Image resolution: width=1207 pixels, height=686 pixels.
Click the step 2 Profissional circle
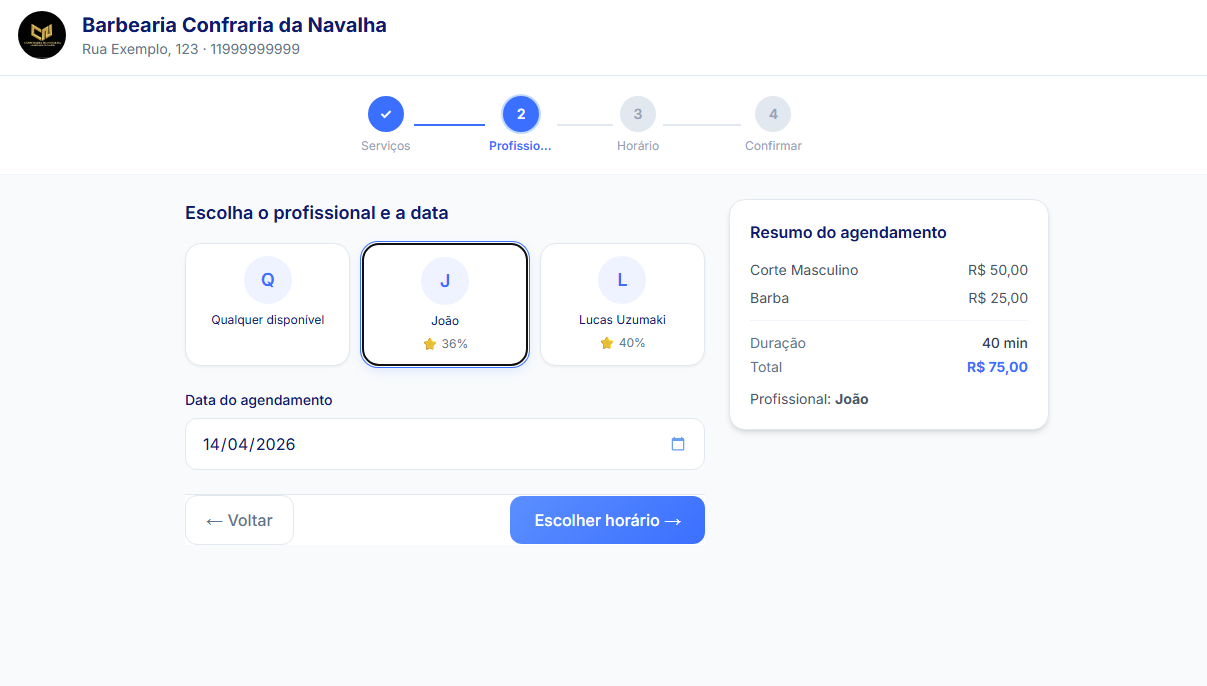pos(521,114)
